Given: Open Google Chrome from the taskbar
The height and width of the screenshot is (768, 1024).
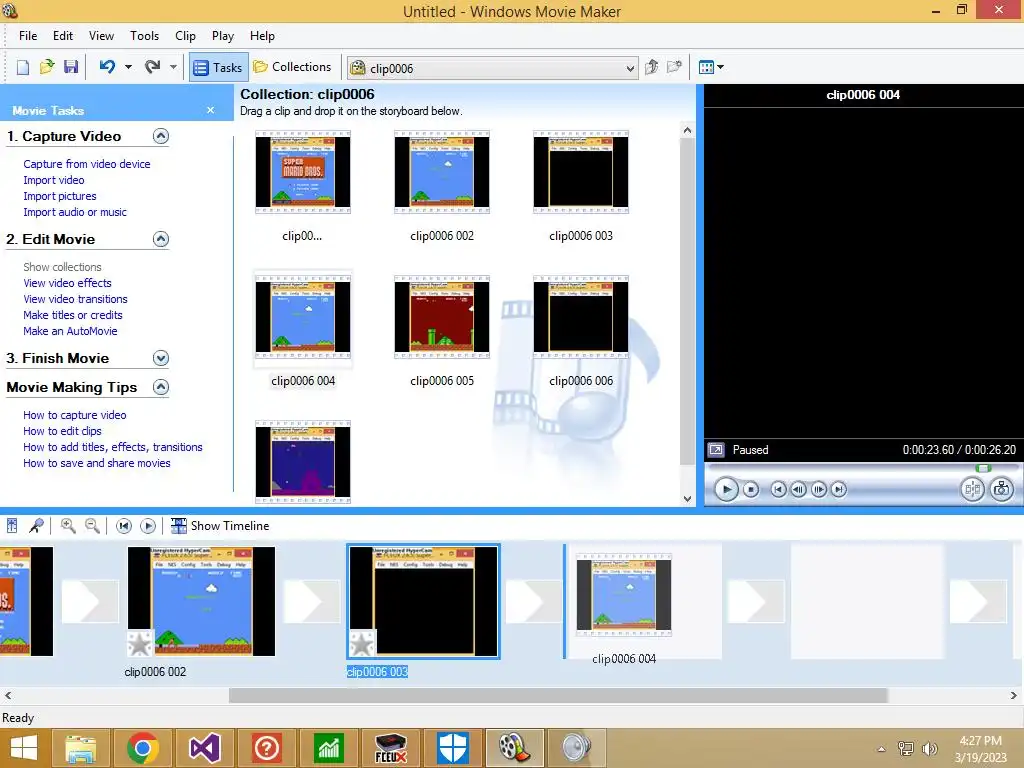Looking at the screenshot, I should pos(142,748).
